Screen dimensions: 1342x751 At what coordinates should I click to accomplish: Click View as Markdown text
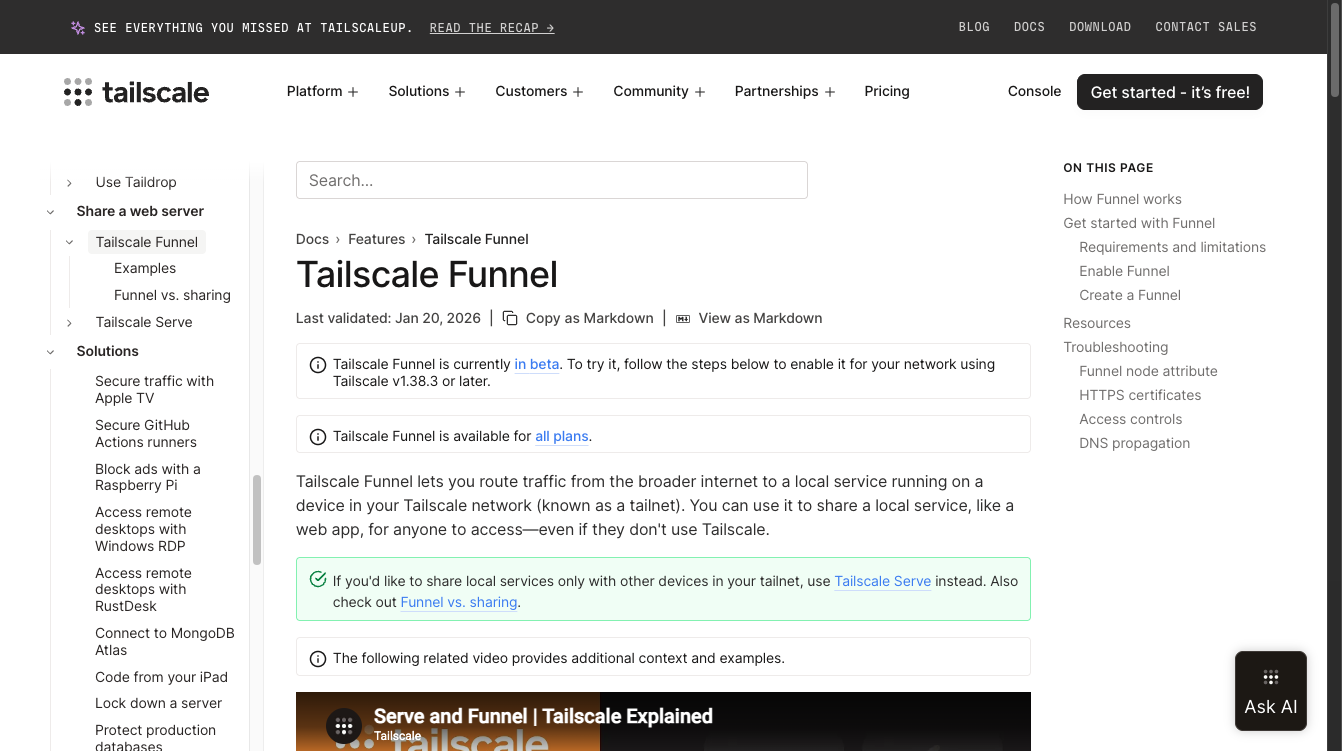click(x=761, y=318)
